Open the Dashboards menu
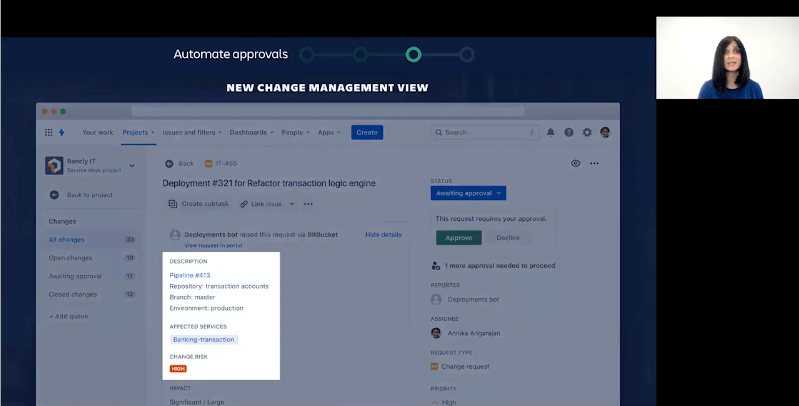The width and height of the screenshot is (799, 406). [251, 132]
